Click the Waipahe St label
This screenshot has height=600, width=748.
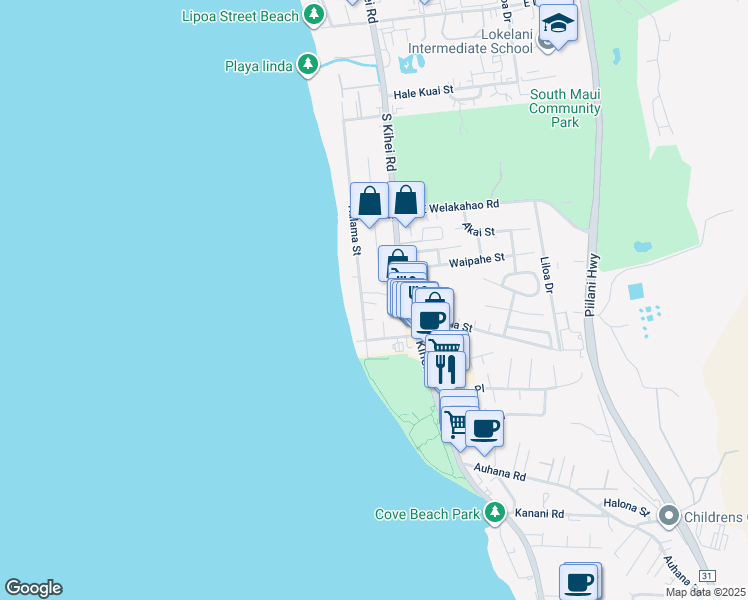[x=477, y=260]
